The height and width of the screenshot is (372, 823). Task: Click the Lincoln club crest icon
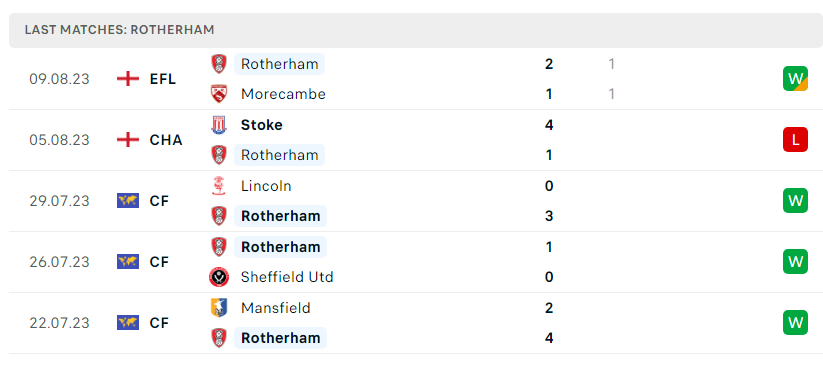tap(219, 186)
